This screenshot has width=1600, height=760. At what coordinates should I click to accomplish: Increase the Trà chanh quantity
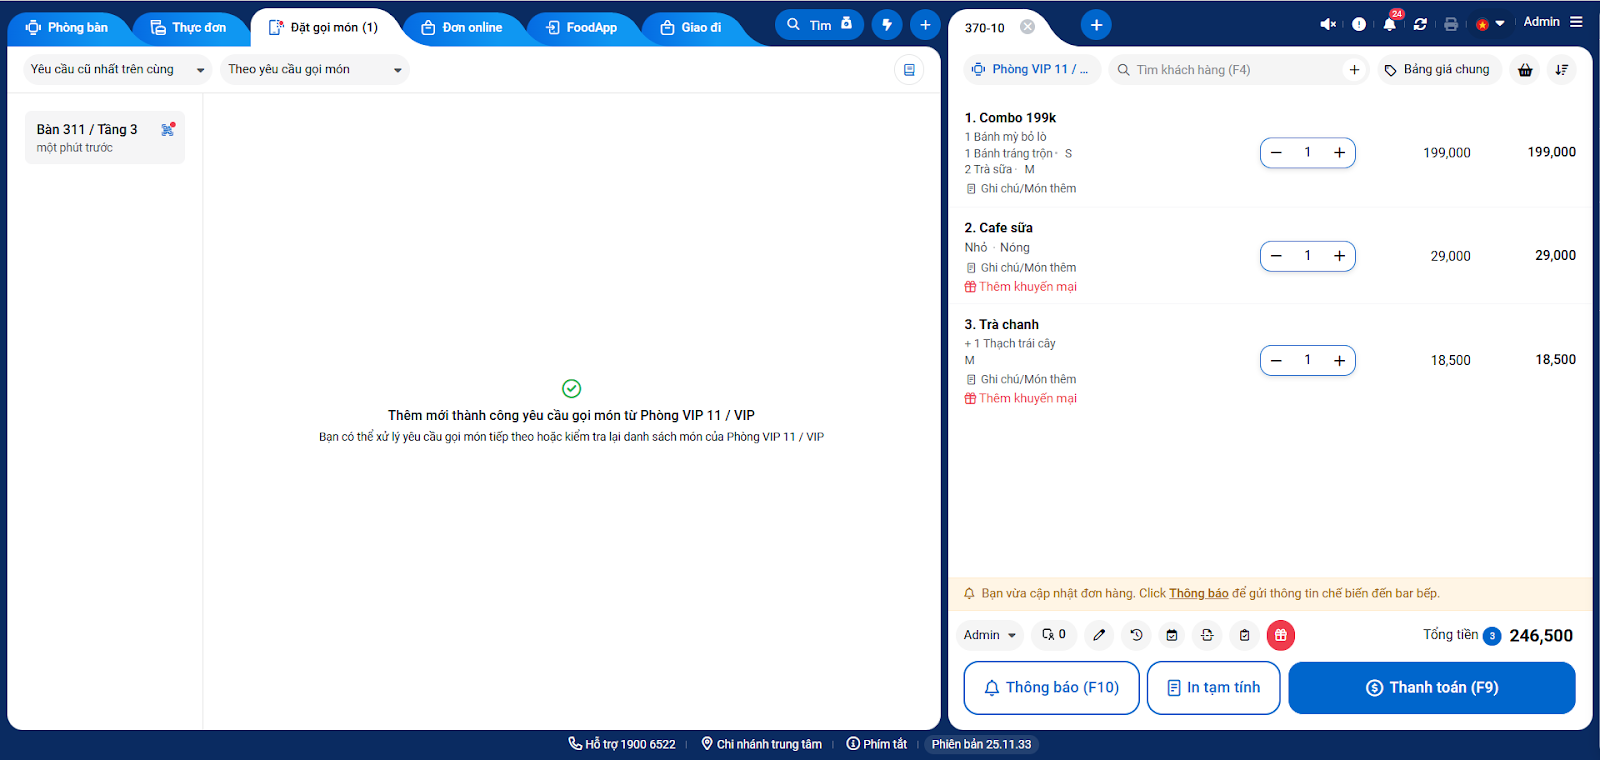click(1339, 360)
